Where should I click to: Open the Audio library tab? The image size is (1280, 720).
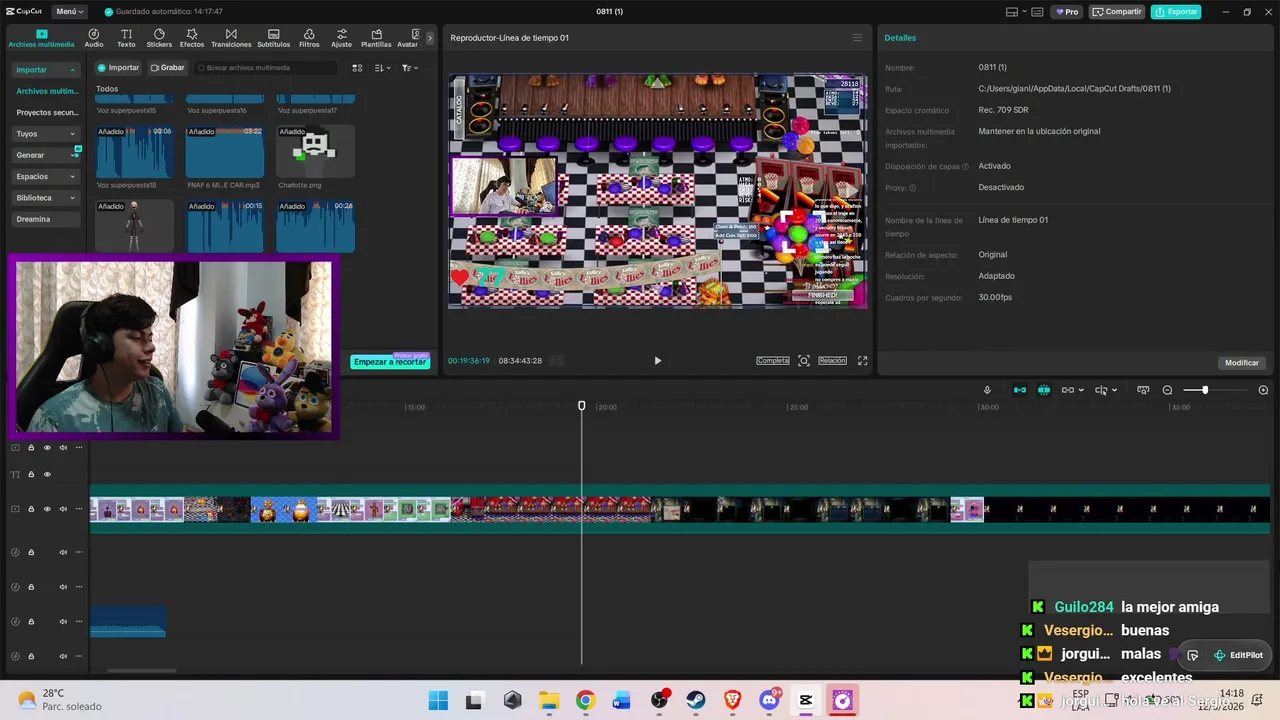(94, 38)
